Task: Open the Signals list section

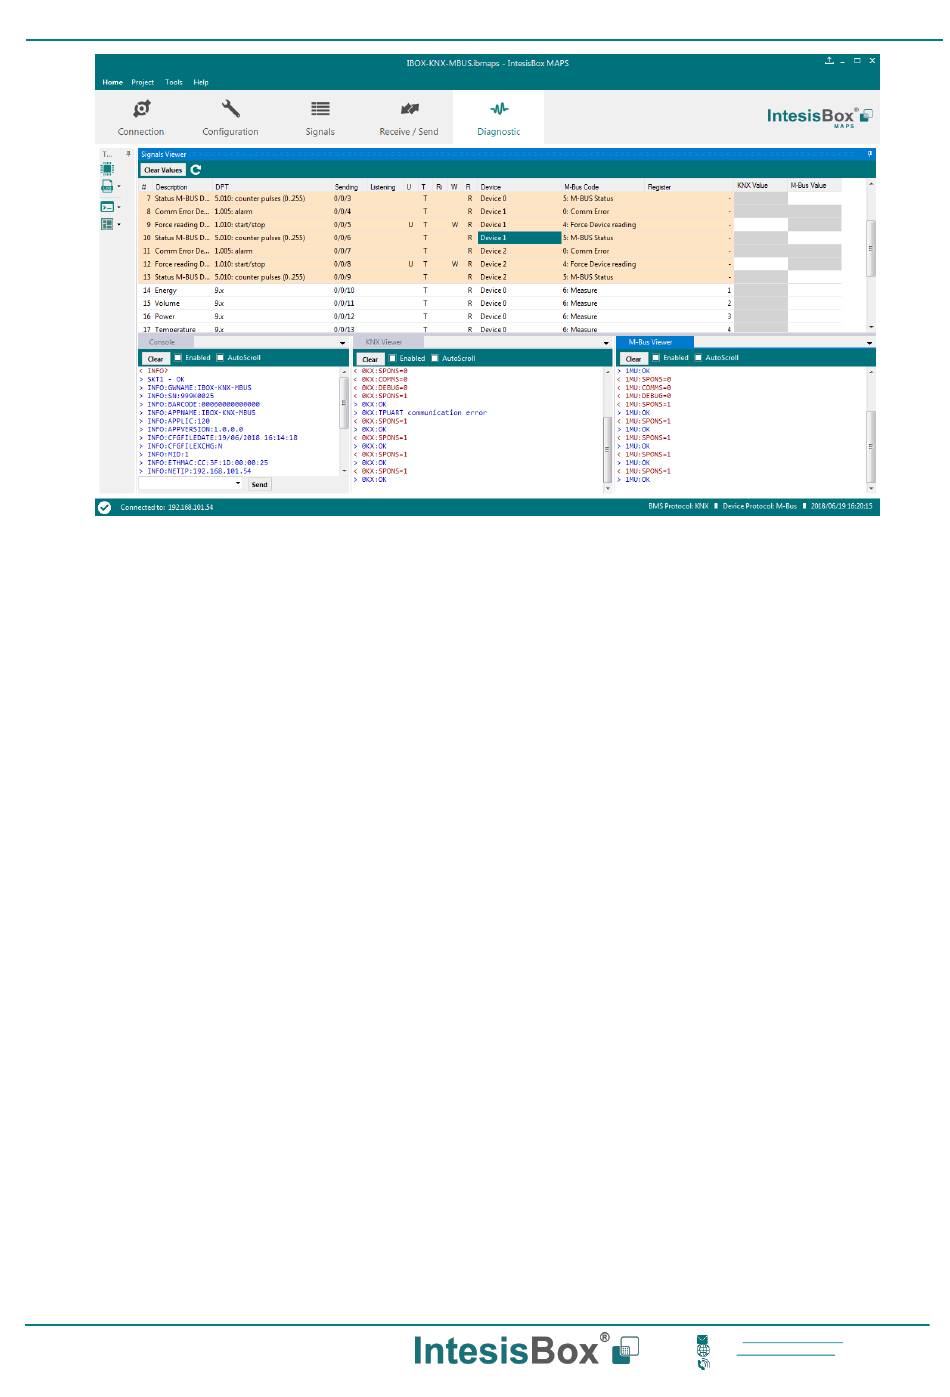Action: tap(320, 117)
